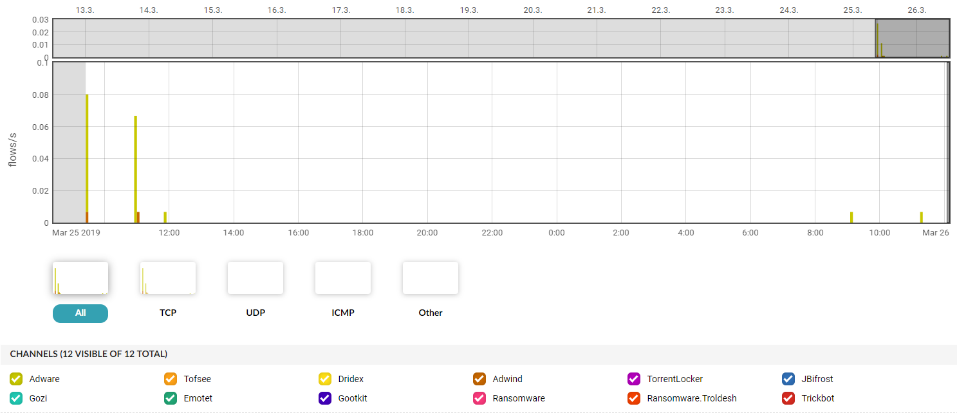Screen dimensions: 957x413
Task: Disable the Gozi channel checkbox
Action: (x=16, y=398)
